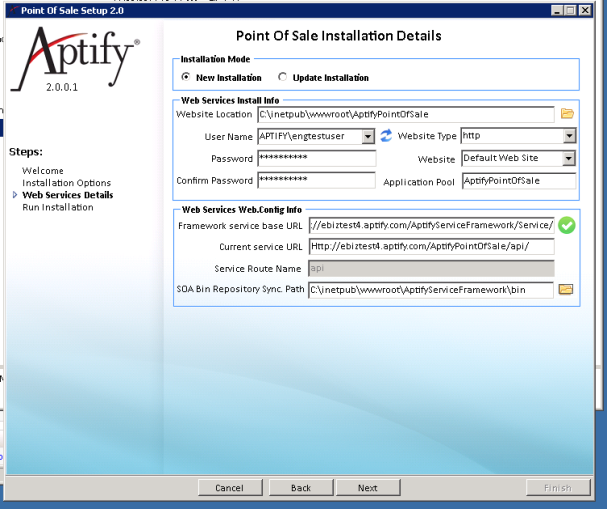This screenshot has width=607, height=509.
Task: Browse for Website Location folder
Action: pyautogui.click(x=567, y=114)
